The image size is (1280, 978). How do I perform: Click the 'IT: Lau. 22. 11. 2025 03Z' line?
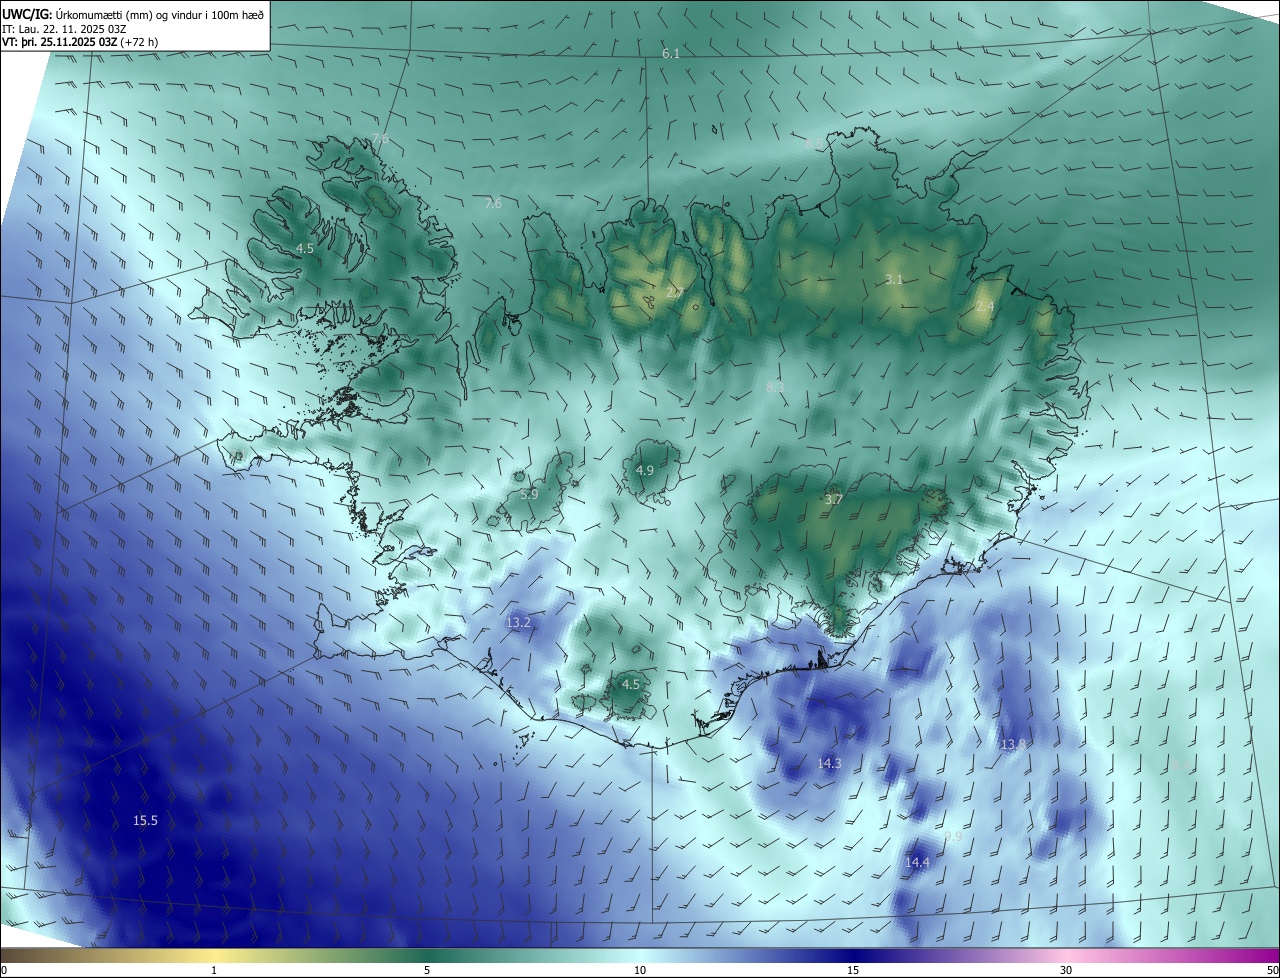pyautogui.click(x=64, y=28)
